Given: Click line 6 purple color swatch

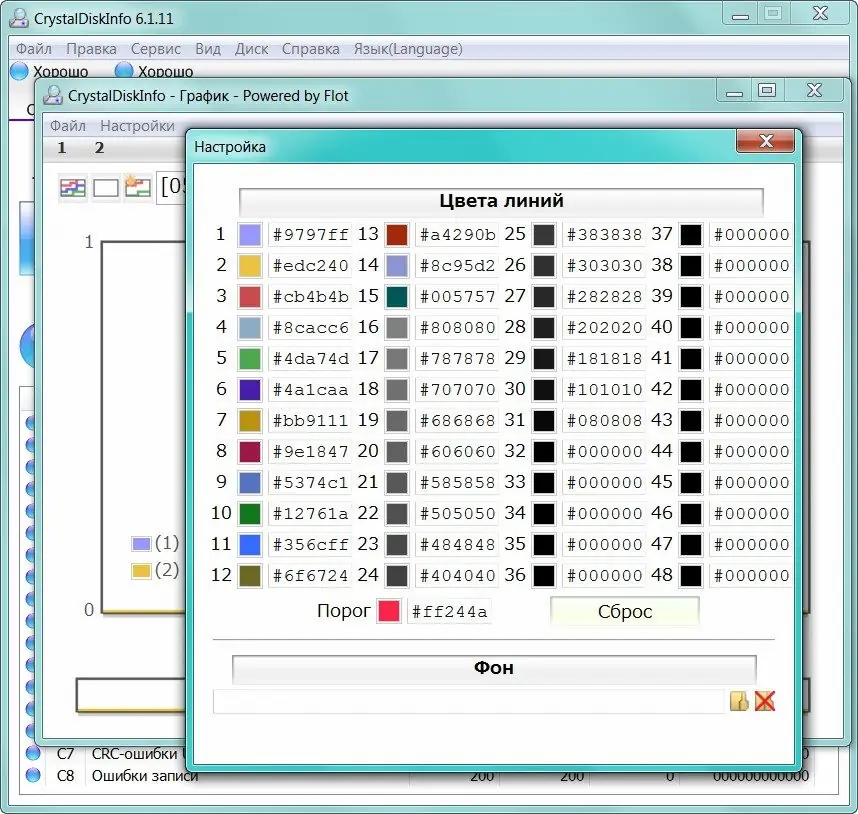Looking at the screenshot, I should pyautogui.click(x=250, y=389).
